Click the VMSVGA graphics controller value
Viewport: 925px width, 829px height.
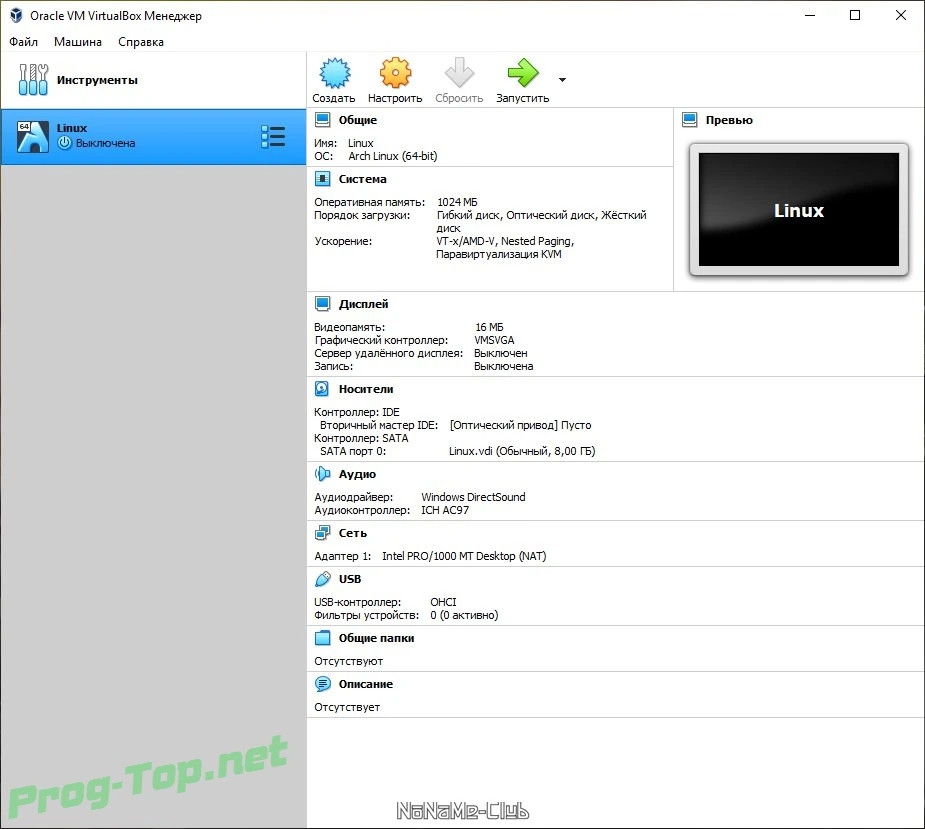coord(494,340)
